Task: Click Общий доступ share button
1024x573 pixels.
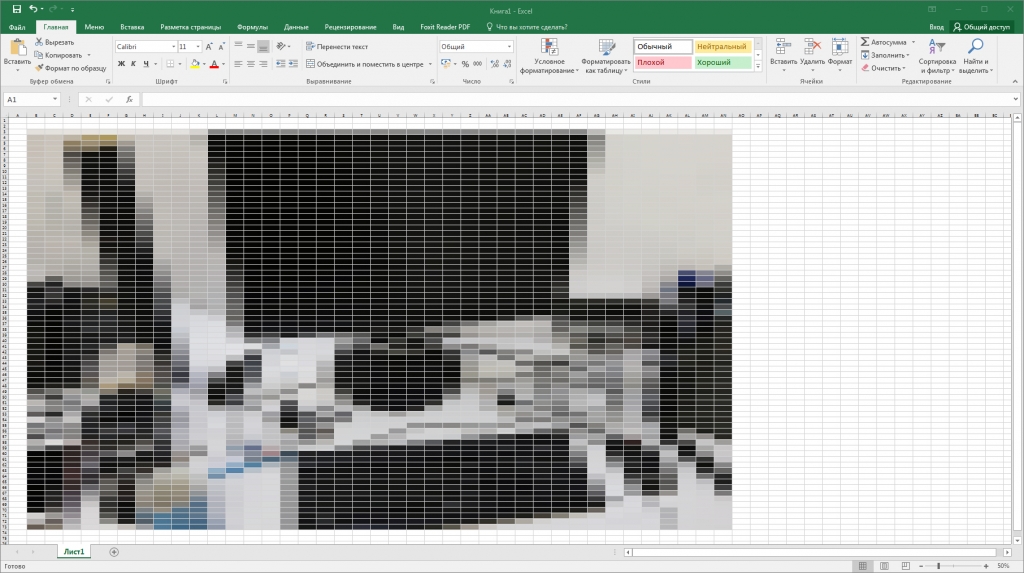Action: (x=982, y=27)
